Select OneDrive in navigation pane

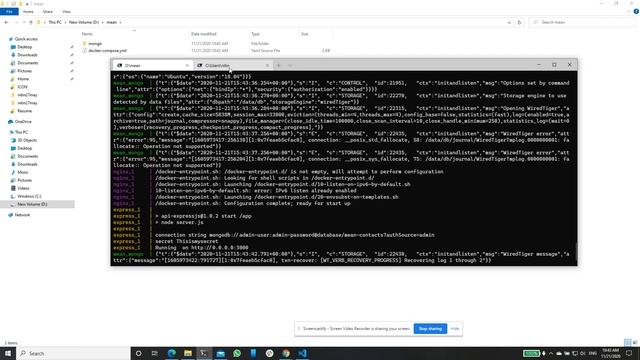pos(23,122)
